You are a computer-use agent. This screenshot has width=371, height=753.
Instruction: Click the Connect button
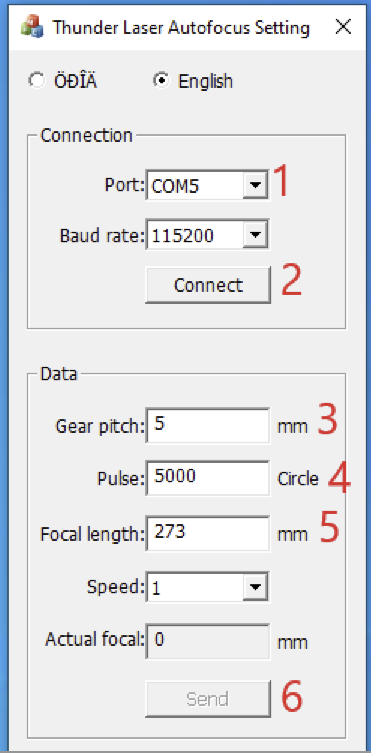(x=208, y=285)
